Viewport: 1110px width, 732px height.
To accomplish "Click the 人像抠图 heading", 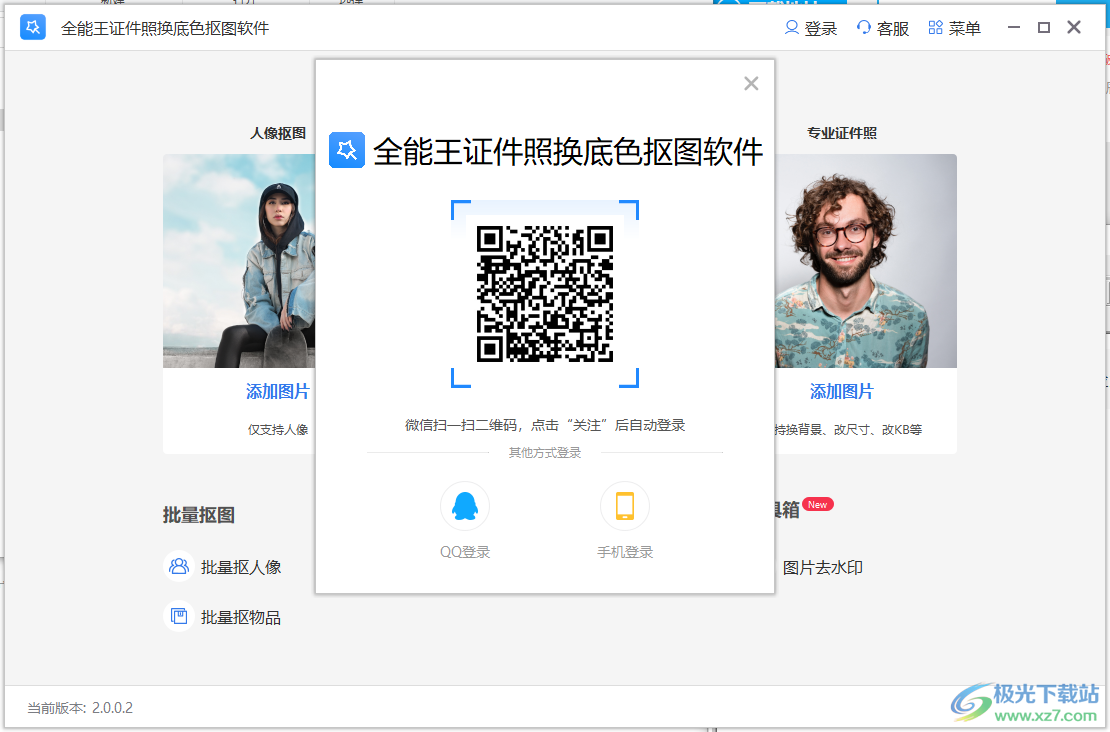I will click(x=278, y=133).
